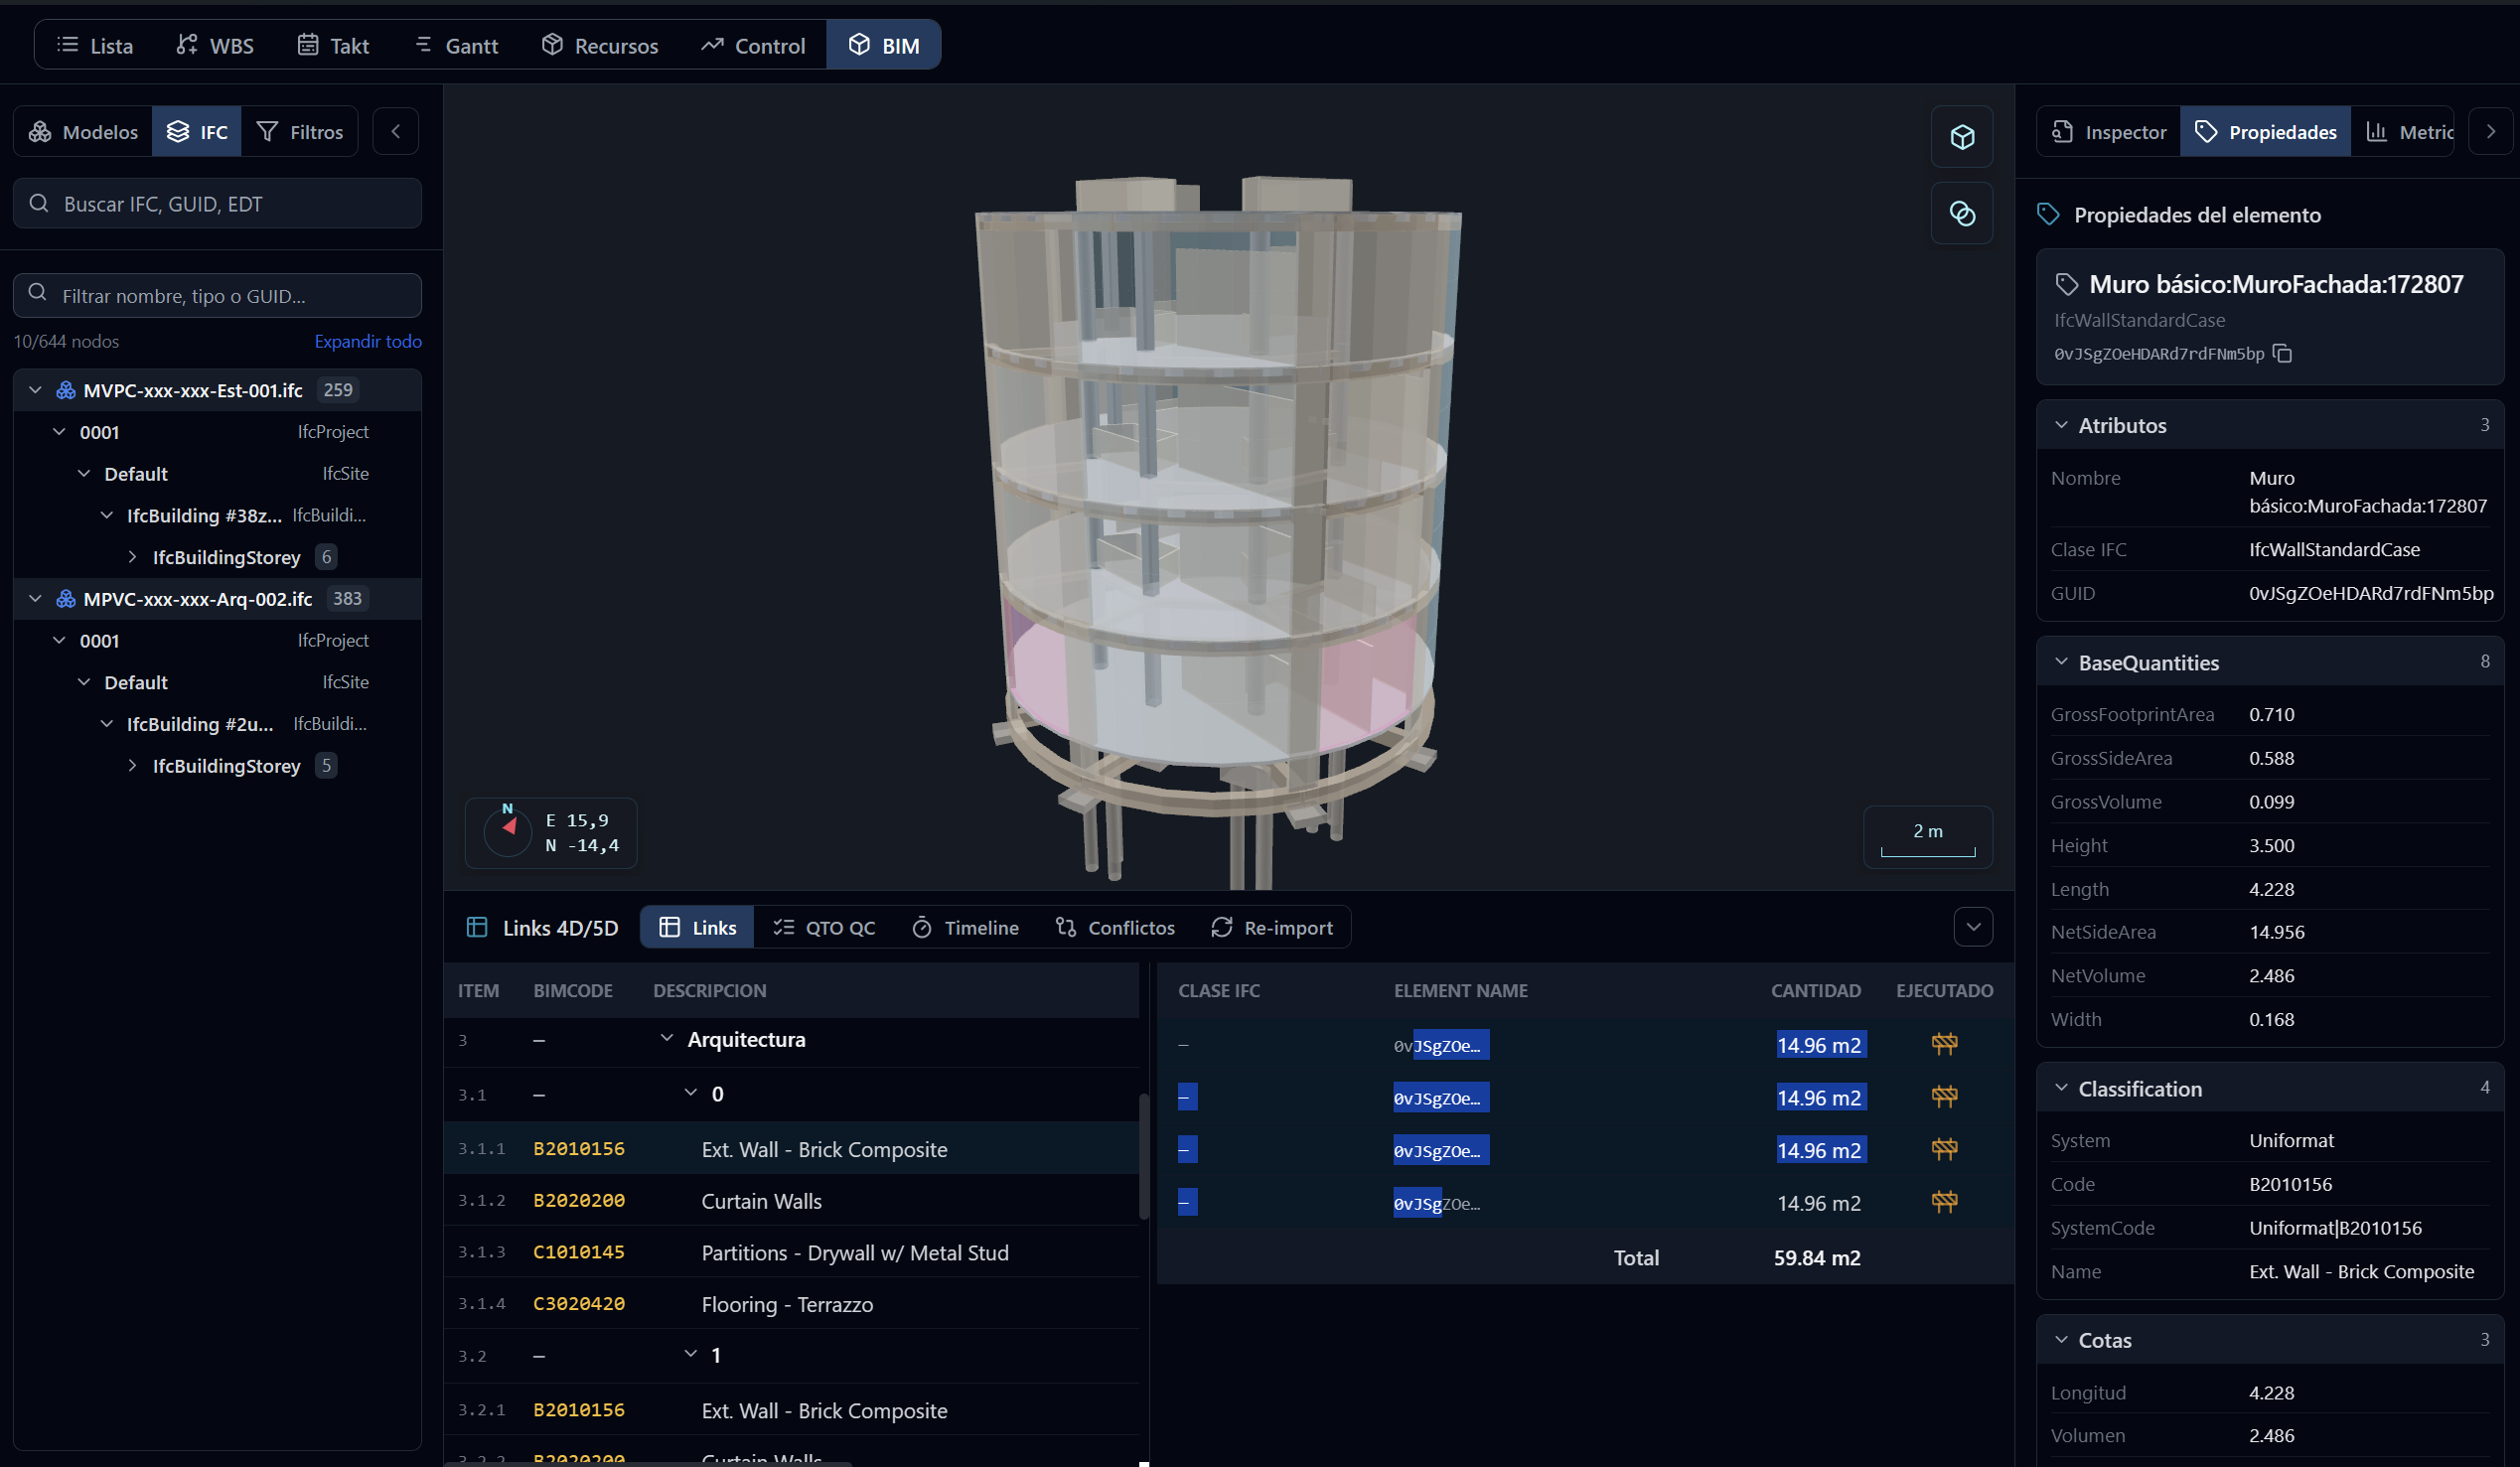Viewport: 2520px width, 1467px height.
Task: Open the Lista view tab
Action: [x=95, y=45]
